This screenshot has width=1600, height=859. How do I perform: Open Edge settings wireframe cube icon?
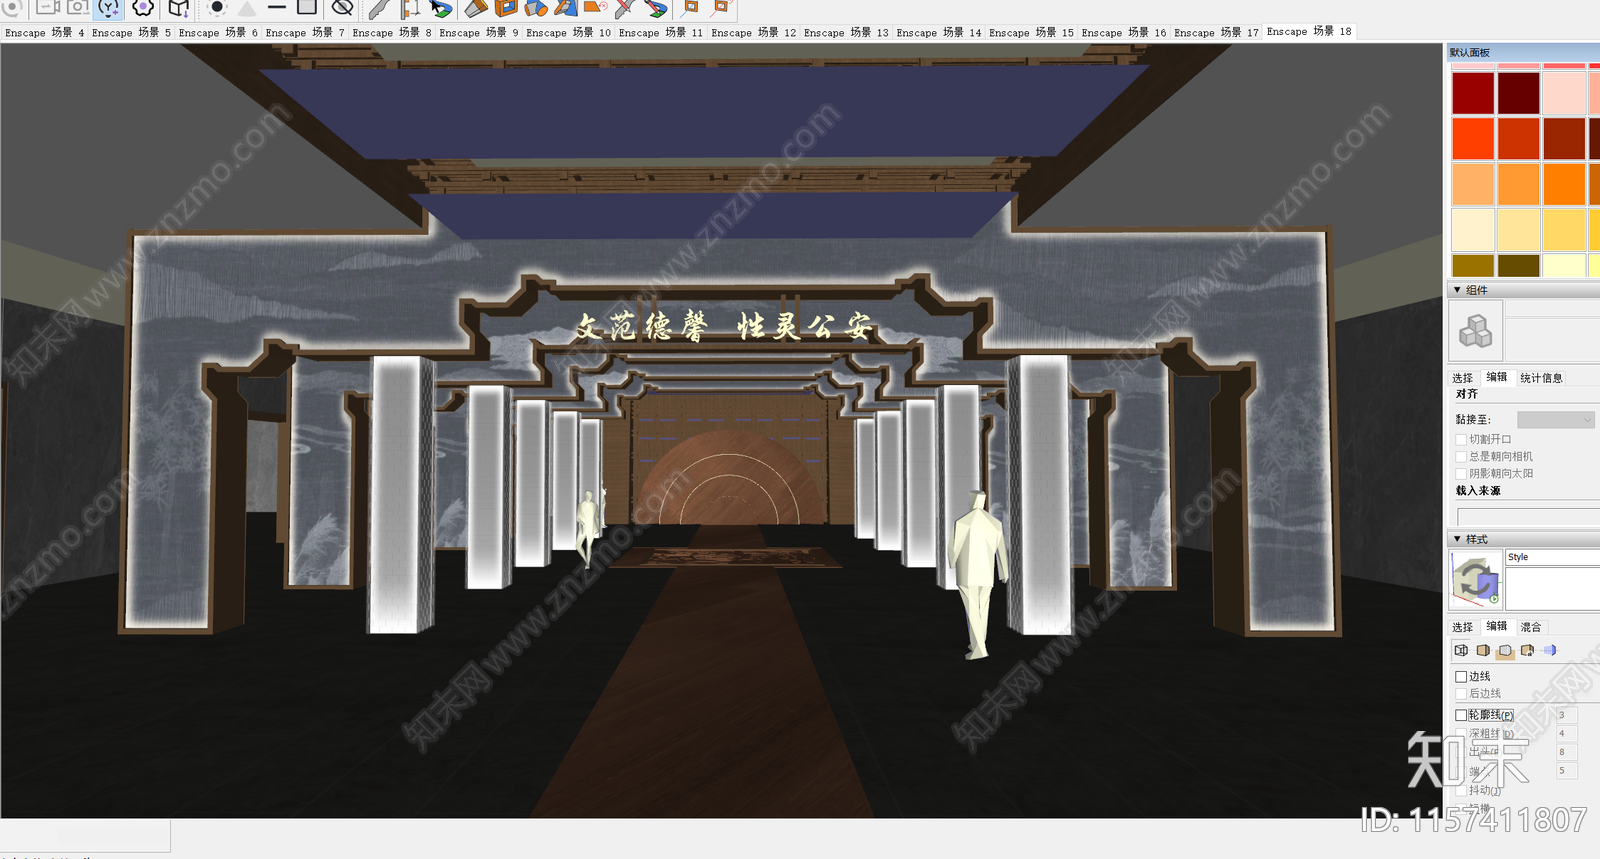[1461, 650]
